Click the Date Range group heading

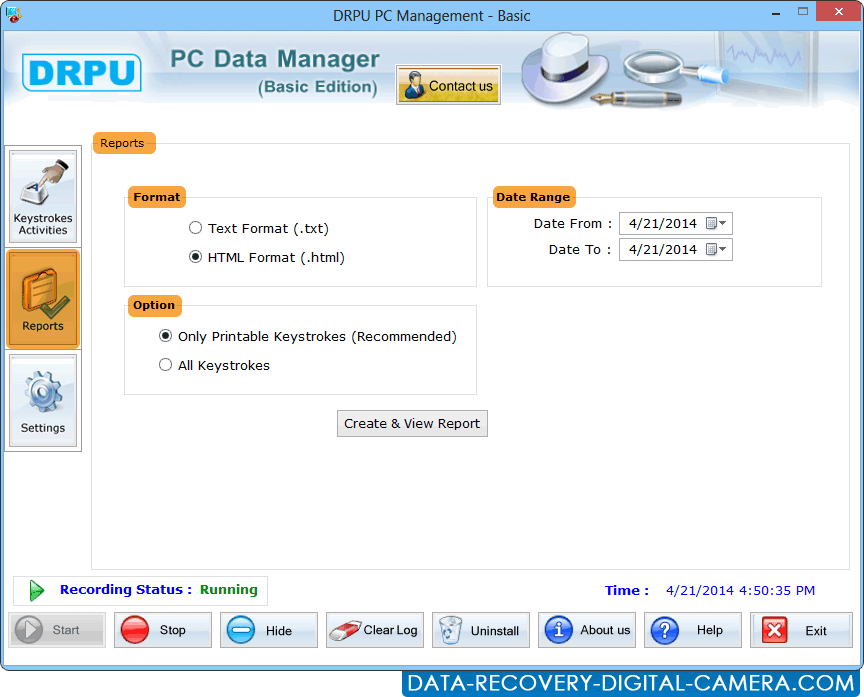click(x=533, y=197)
